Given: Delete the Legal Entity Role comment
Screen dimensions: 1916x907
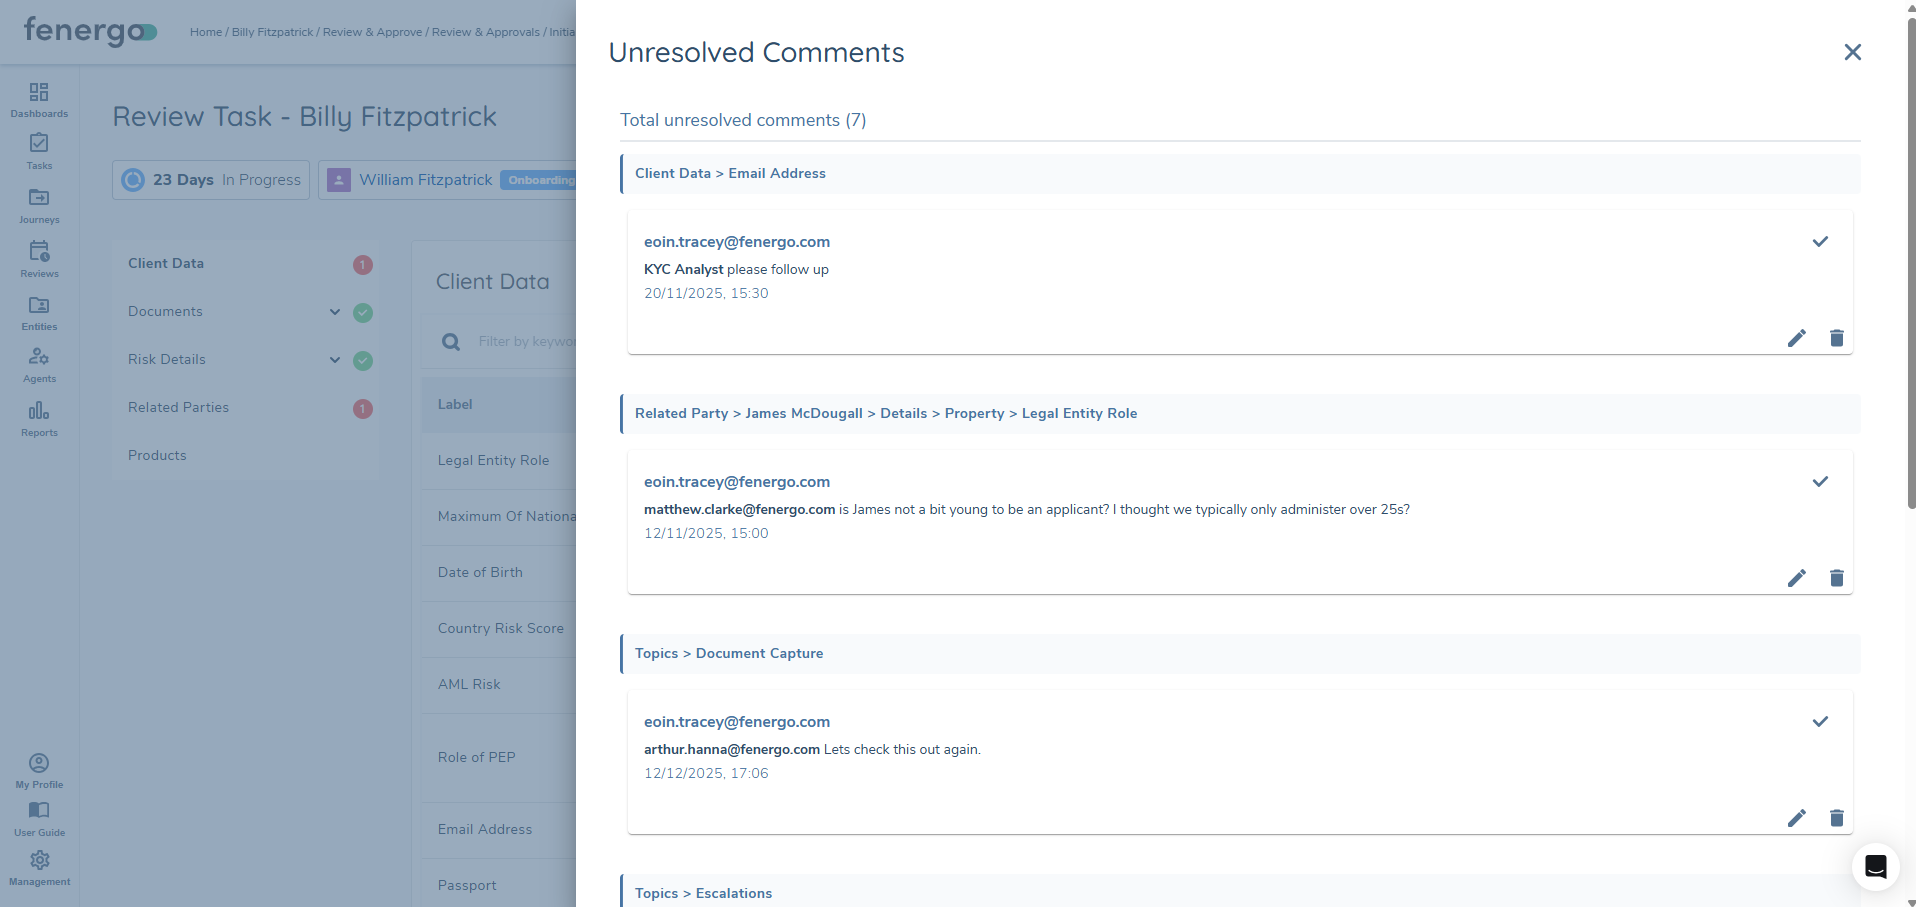Looking at the screenshot, I should (1836, 578).
